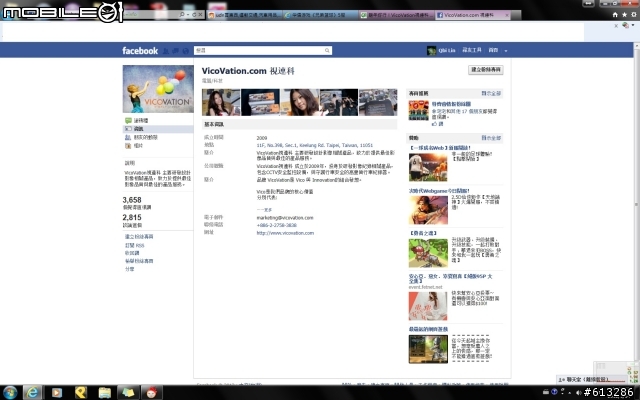Open friend requests icon in Facebook header
The width and height of the screenshot is (640, 400).
tap(166, 51)
